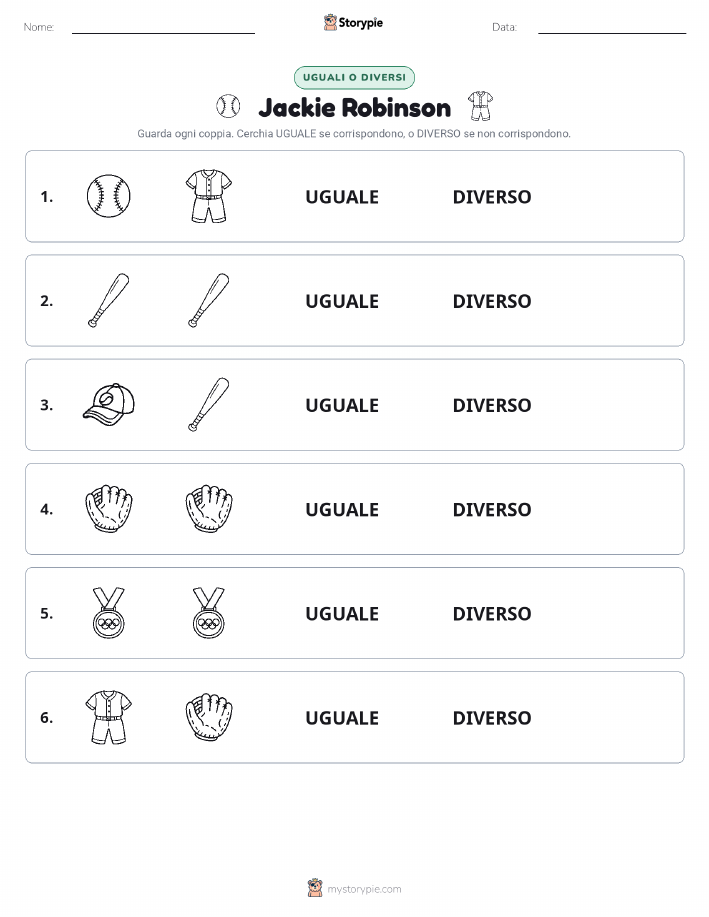Screen dimensions: 709x917
Task: Select DIVERSO for row 1
Action: point(492,197)
